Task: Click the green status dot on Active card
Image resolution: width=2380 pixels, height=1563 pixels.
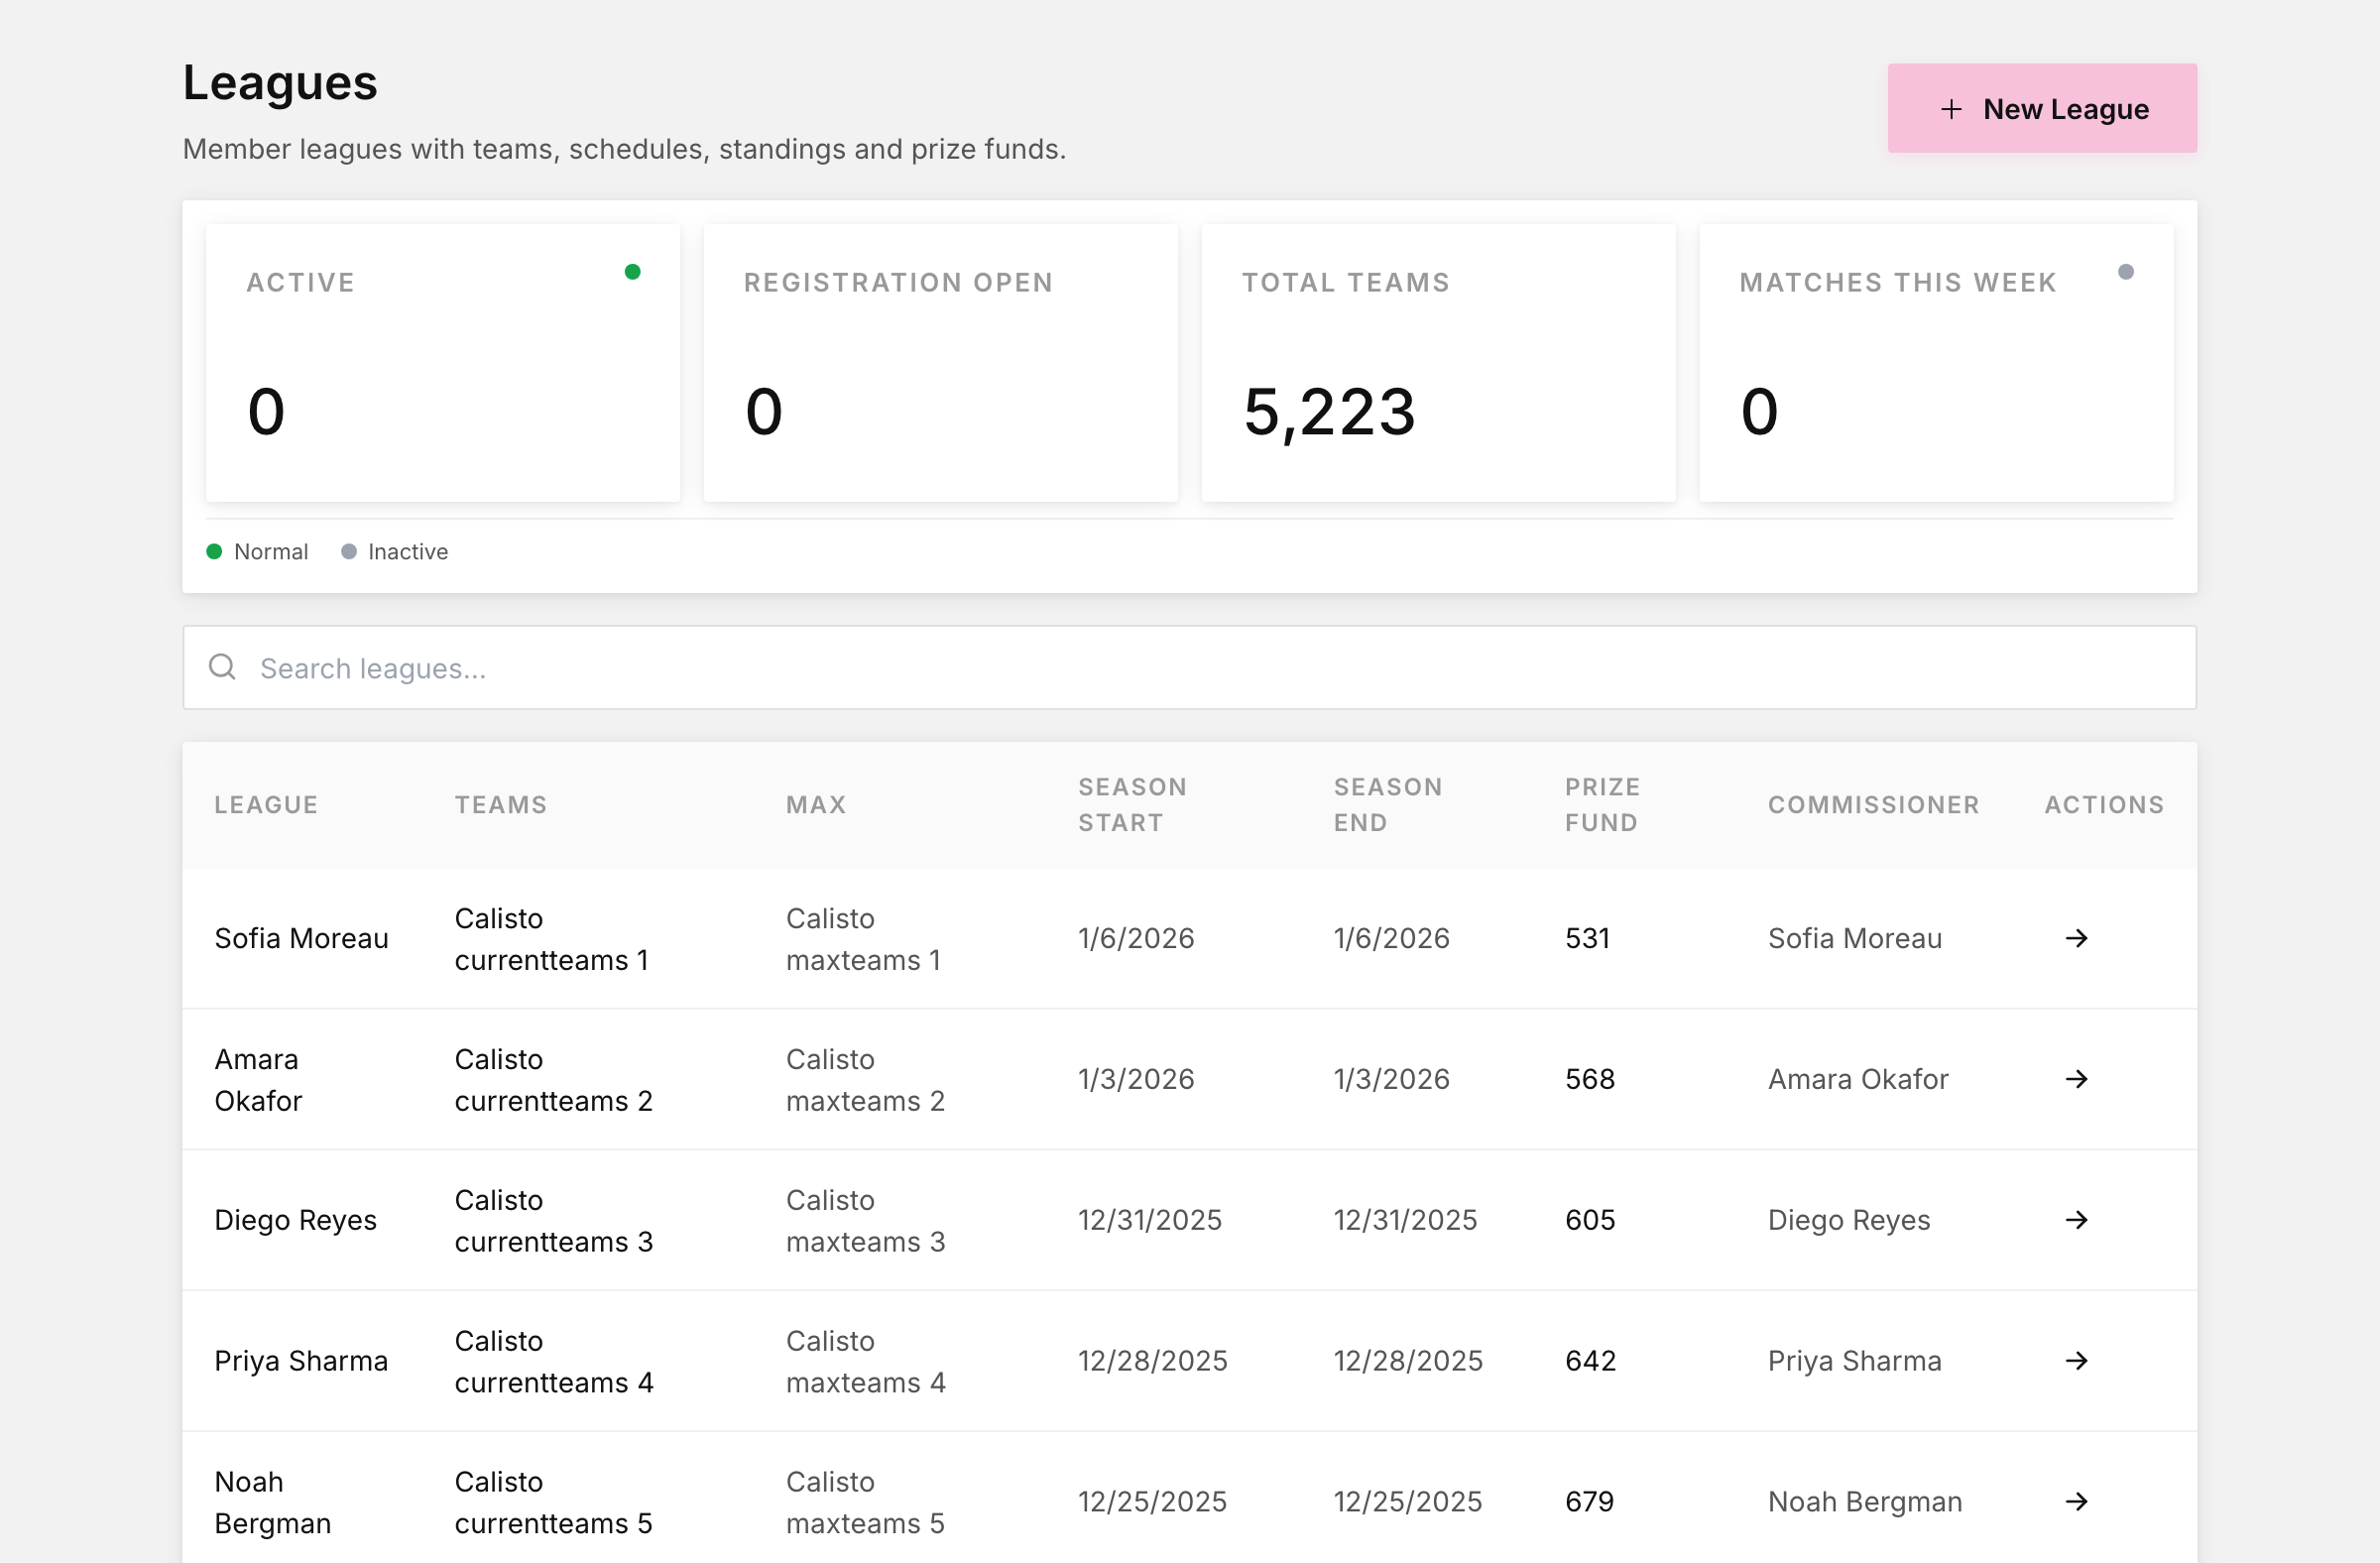Action: 632,272
